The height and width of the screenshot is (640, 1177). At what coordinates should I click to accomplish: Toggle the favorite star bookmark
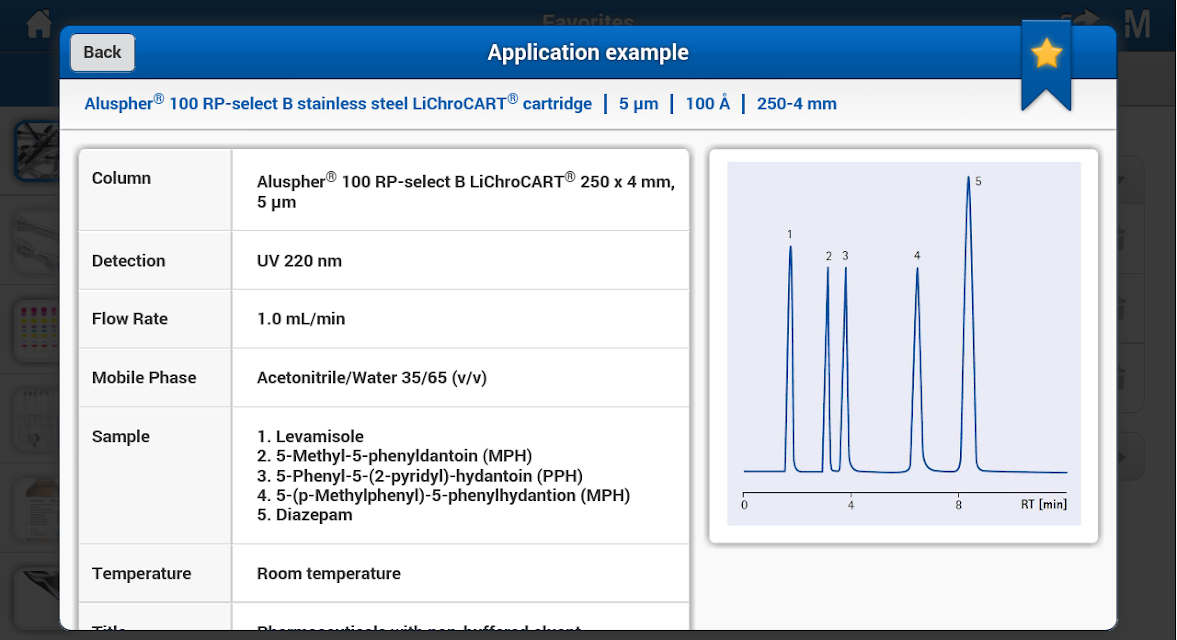[x=1046, y=66]
